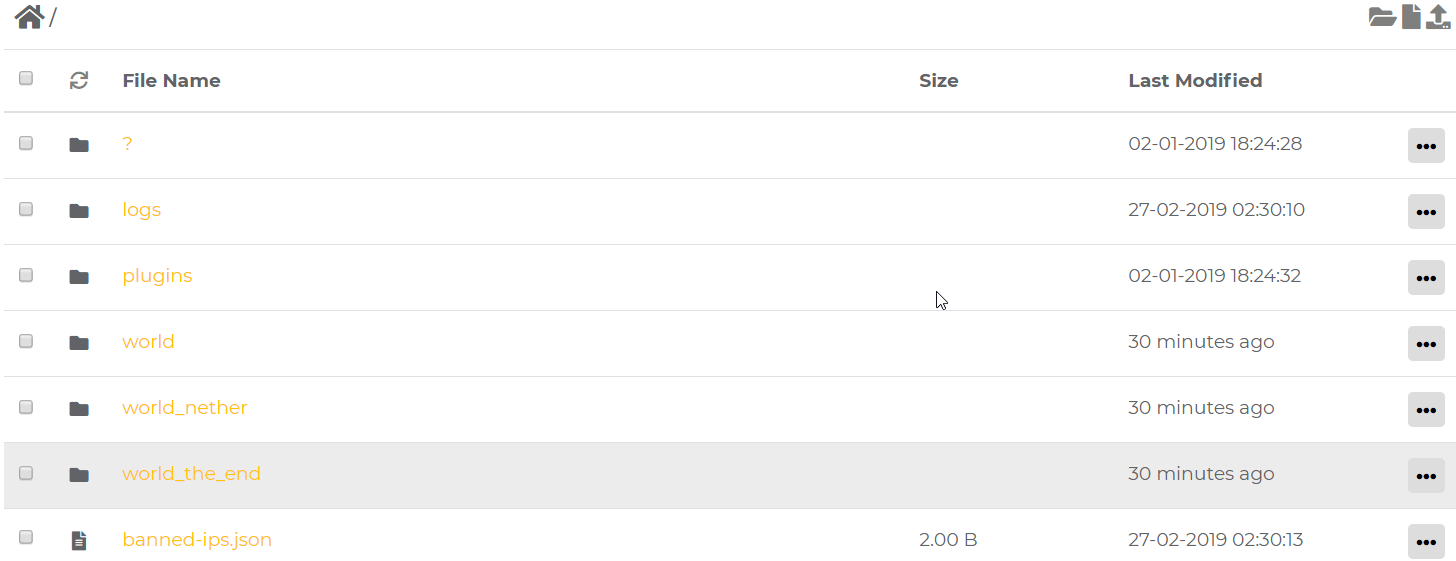Click the blank file icon at top right
The image size is (1456, 561).
1411,17
